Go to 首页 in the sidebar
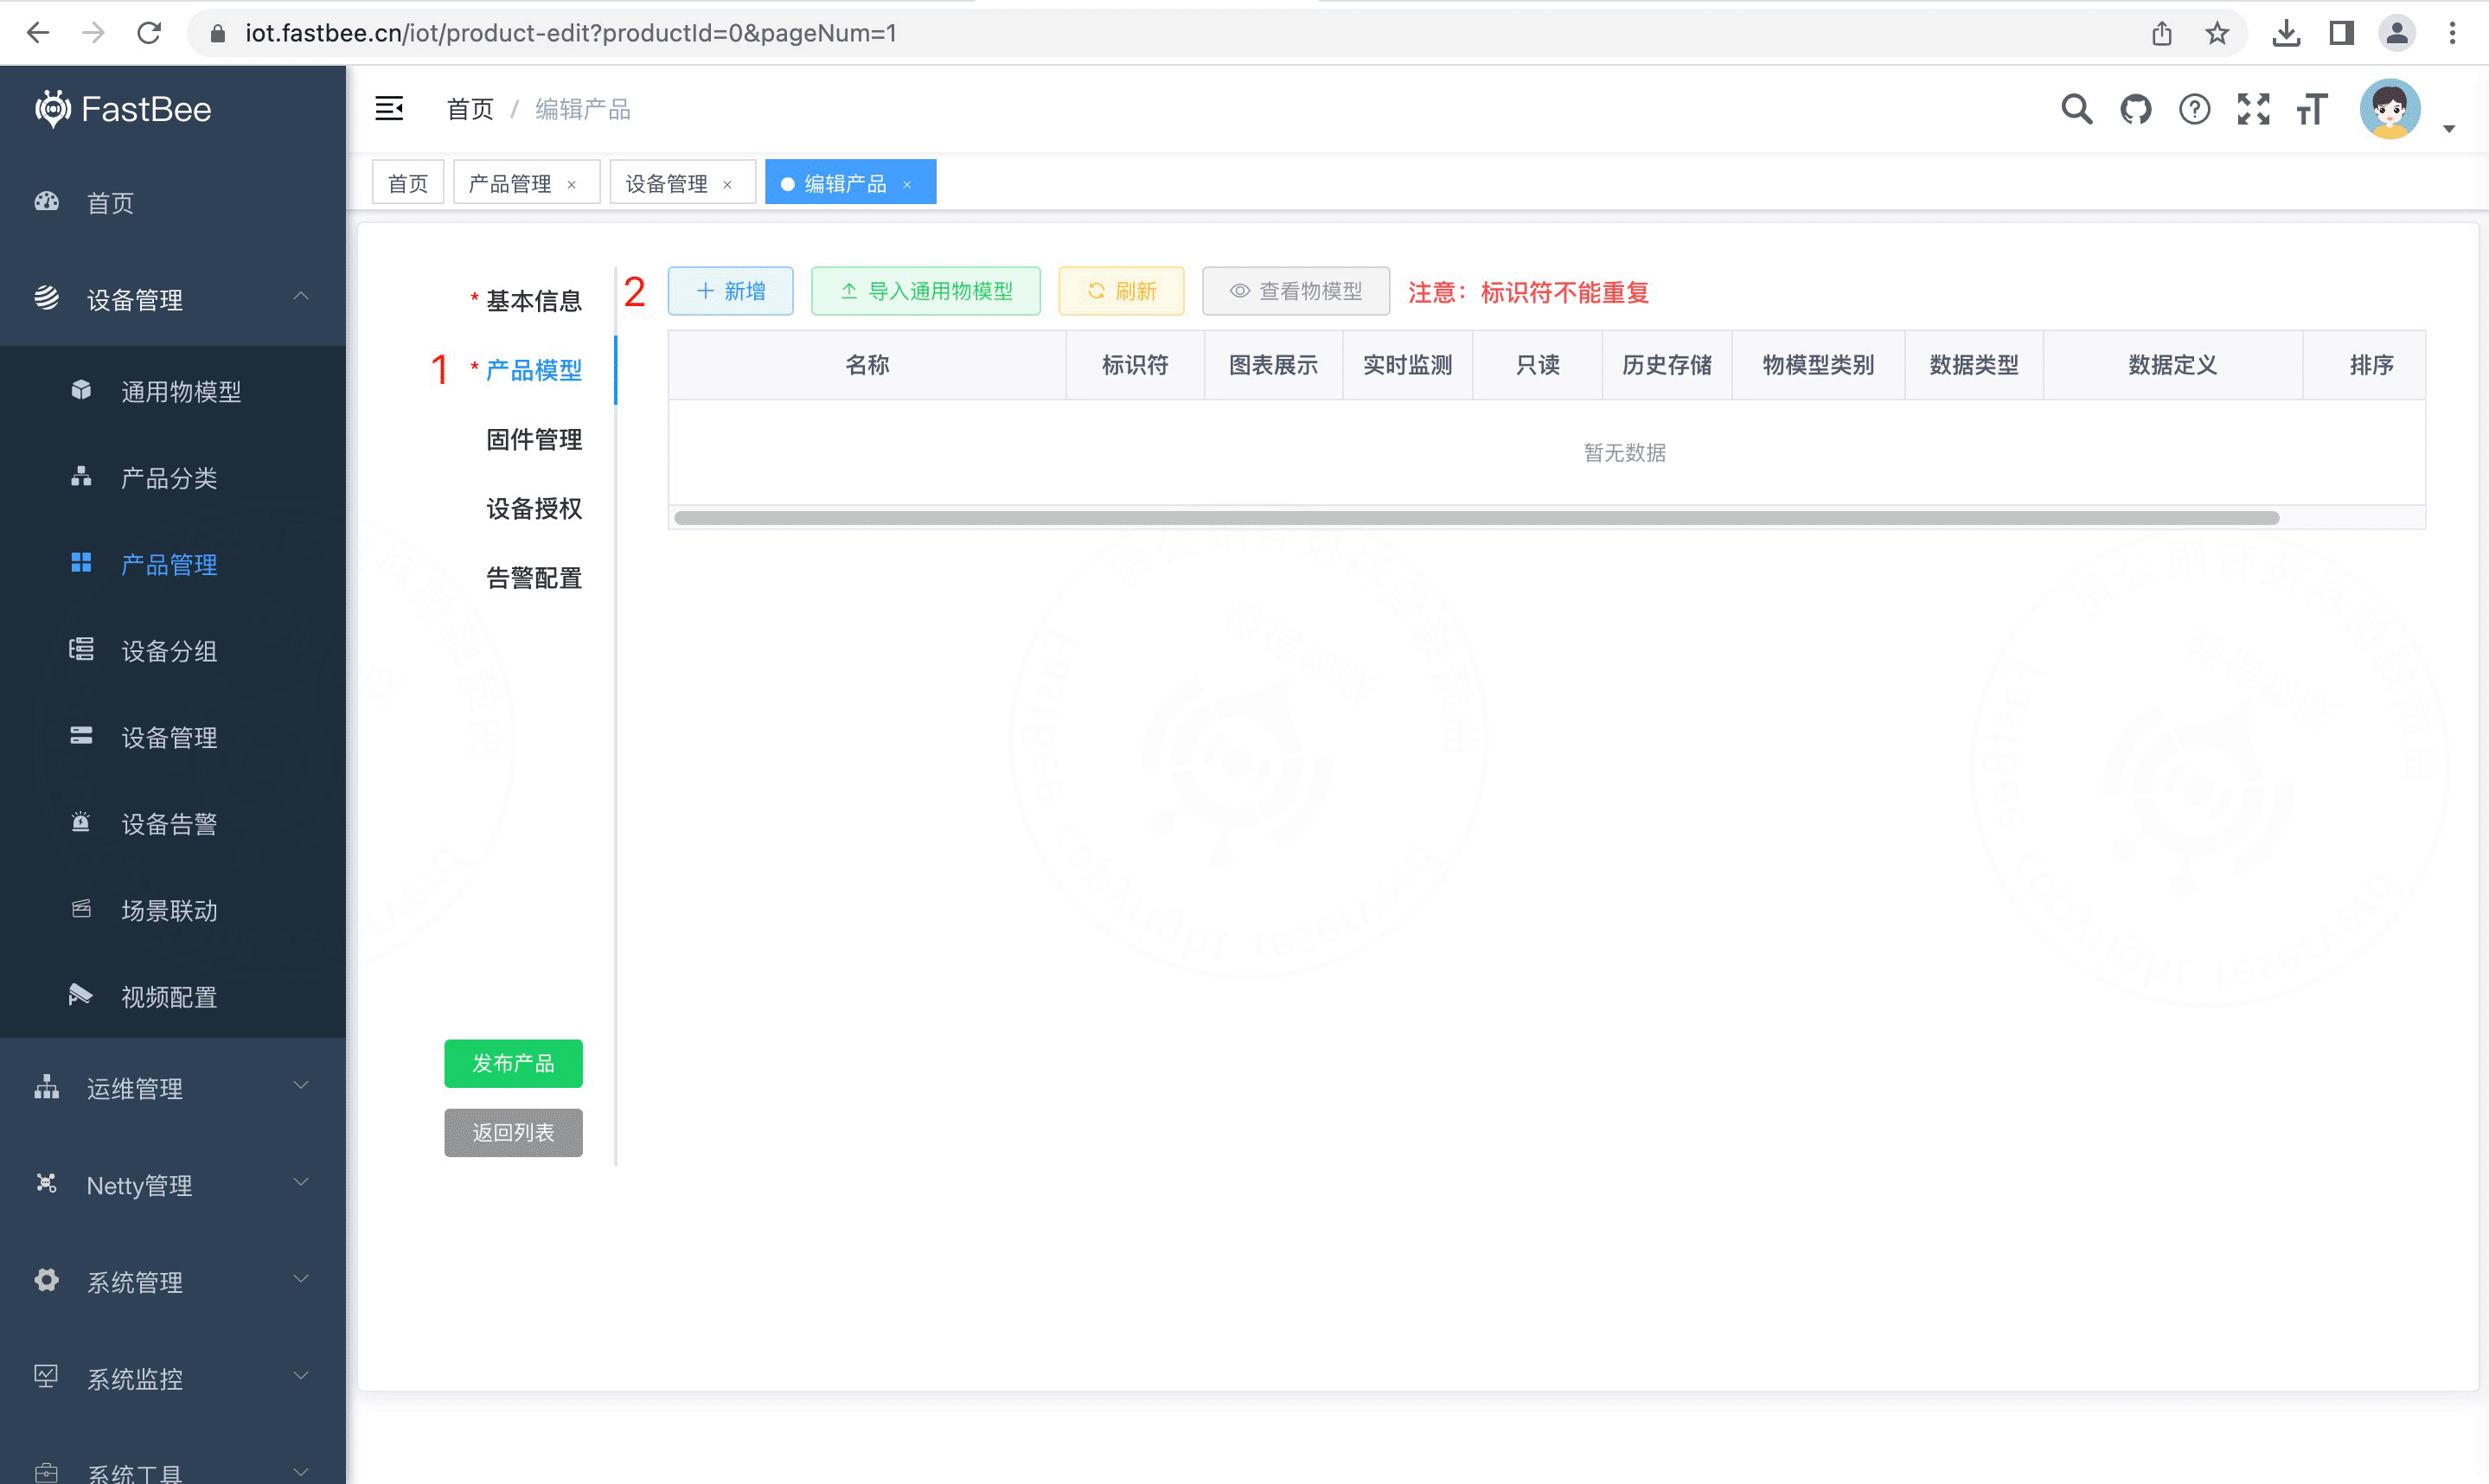The height and width of the screenshot is (1484, 2489). click(173, 203)
